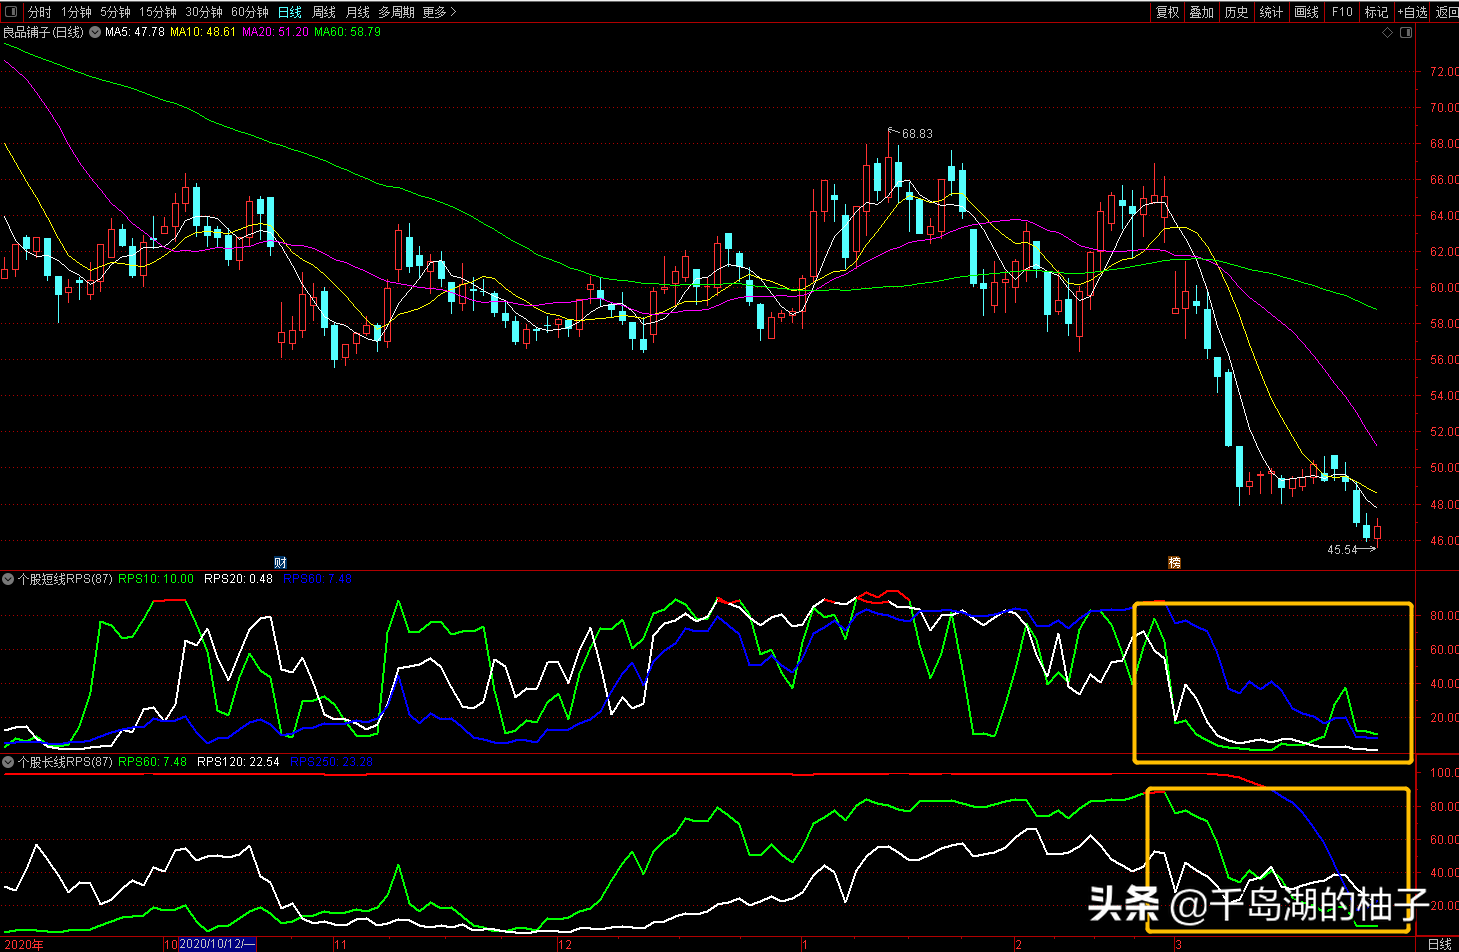This screenshot has width=1459, height=952.
Task: Click the orange 榜 ranking marker
Action: click(x=1175, y=563)
